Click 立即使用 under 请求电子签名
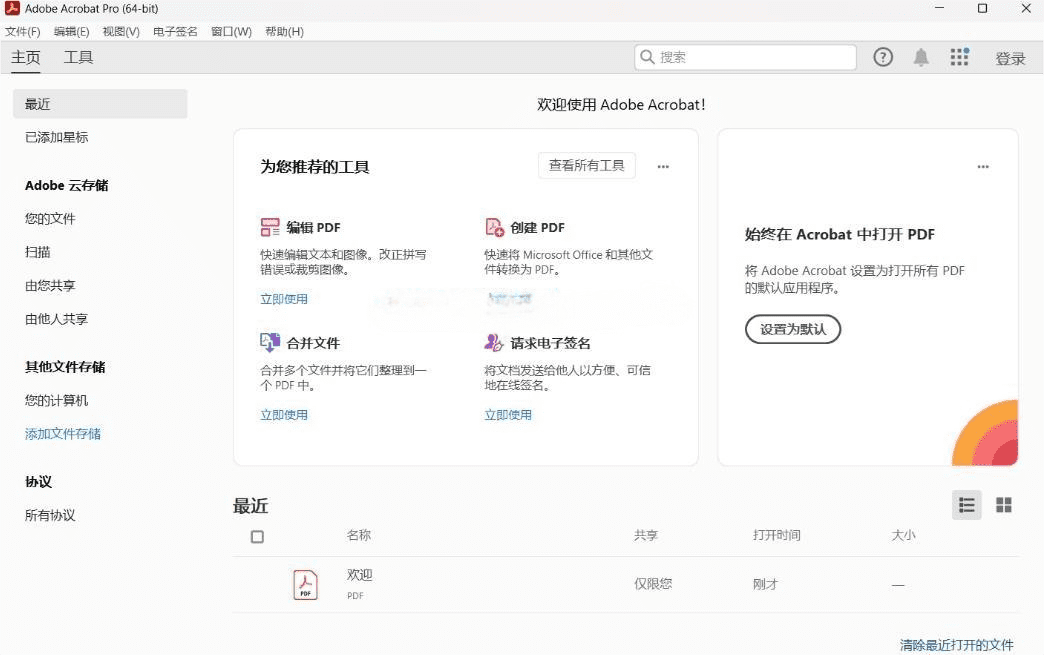The image size is (1044, 655). click(508, 415)
